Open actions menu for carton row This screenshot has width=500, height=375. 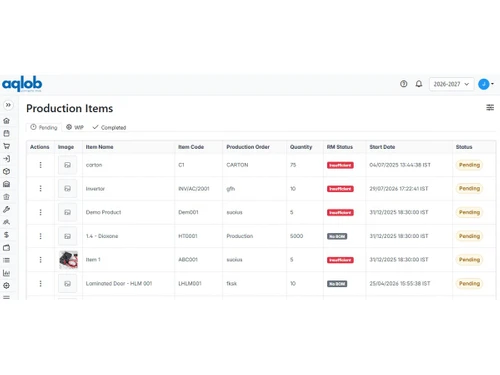pos(40,165)
